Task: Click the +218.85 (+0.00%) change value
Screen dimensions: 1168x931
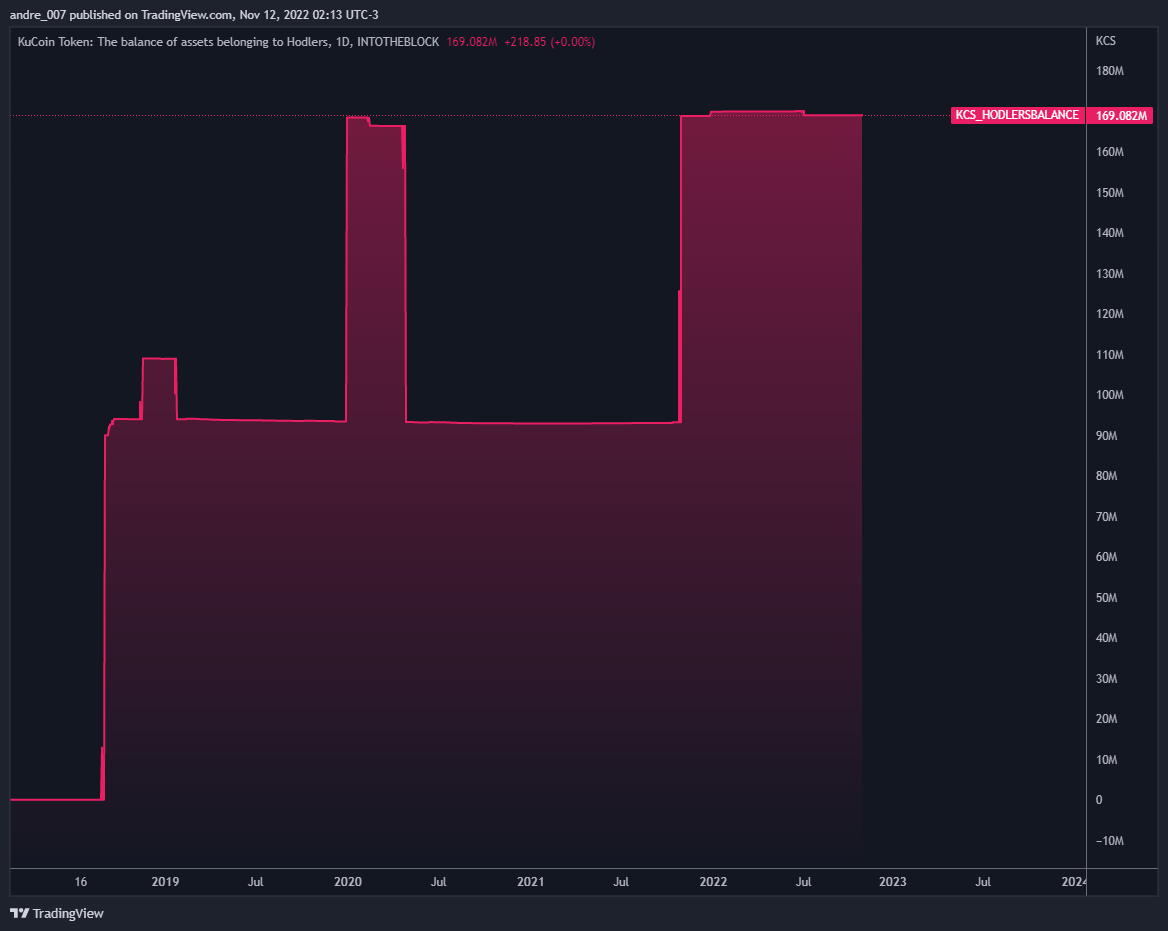Action: pyautogui.click(x=550, y=42)
